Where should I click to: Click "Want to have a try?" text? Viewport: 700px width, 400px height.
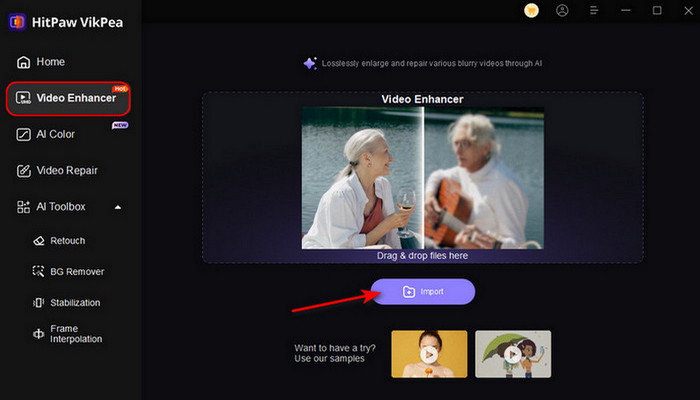coord(335,348)
